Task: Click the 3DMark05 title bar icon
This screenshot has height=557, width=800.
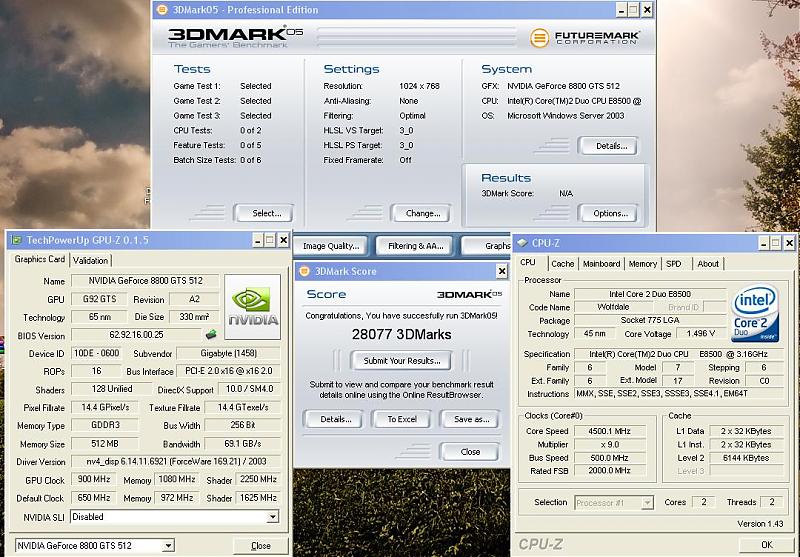Action: pos(162,9)
